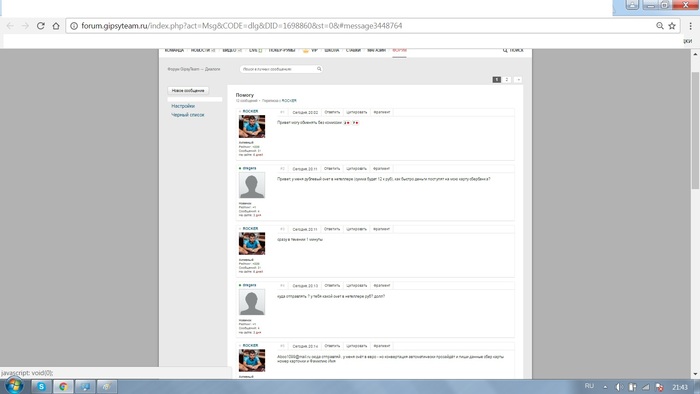Click Ответить on post #2
The image size is (700, 394).
click(x=332, y=169)
